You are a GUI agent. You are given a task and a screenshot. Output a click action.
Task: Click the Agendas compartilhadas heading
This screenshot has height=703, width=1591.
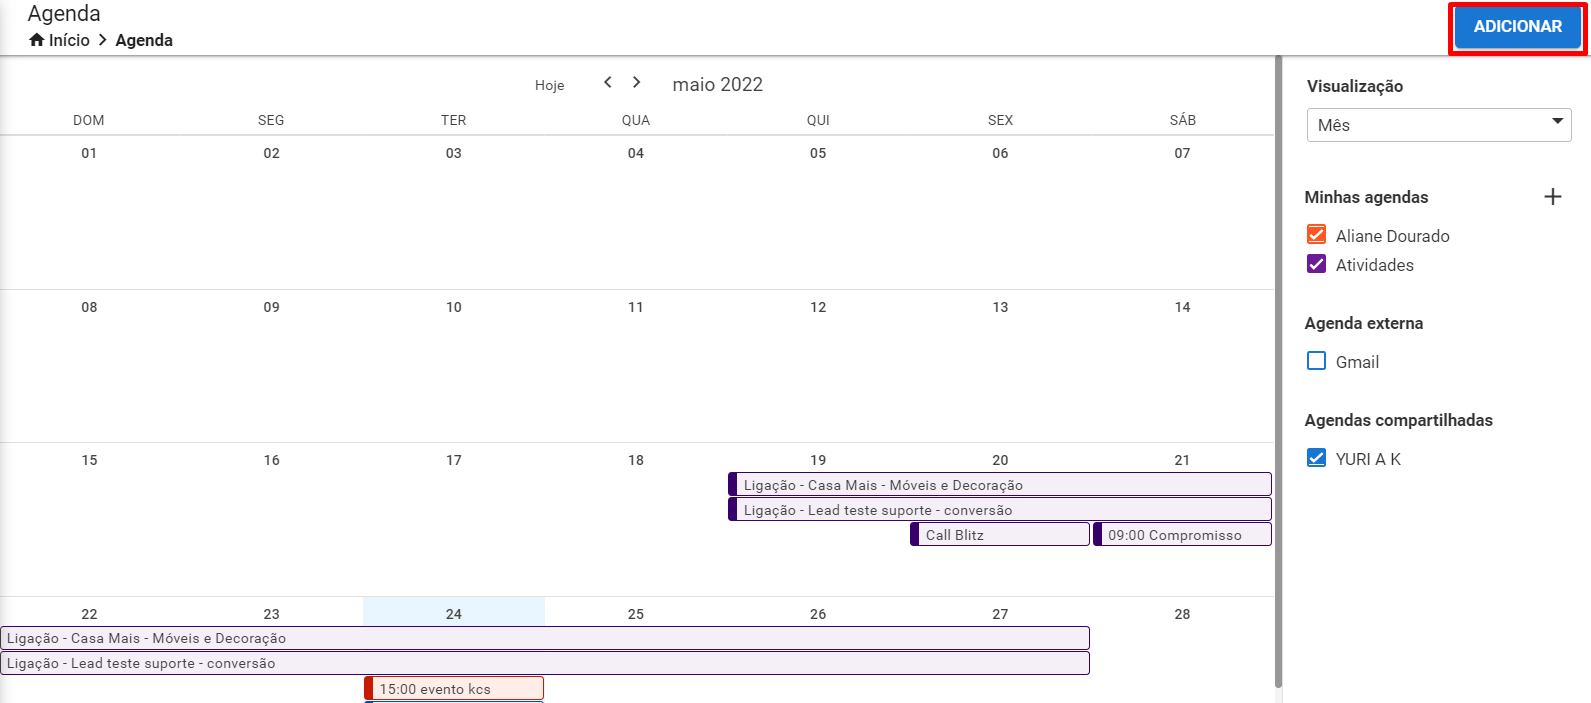click(1398, 420)
